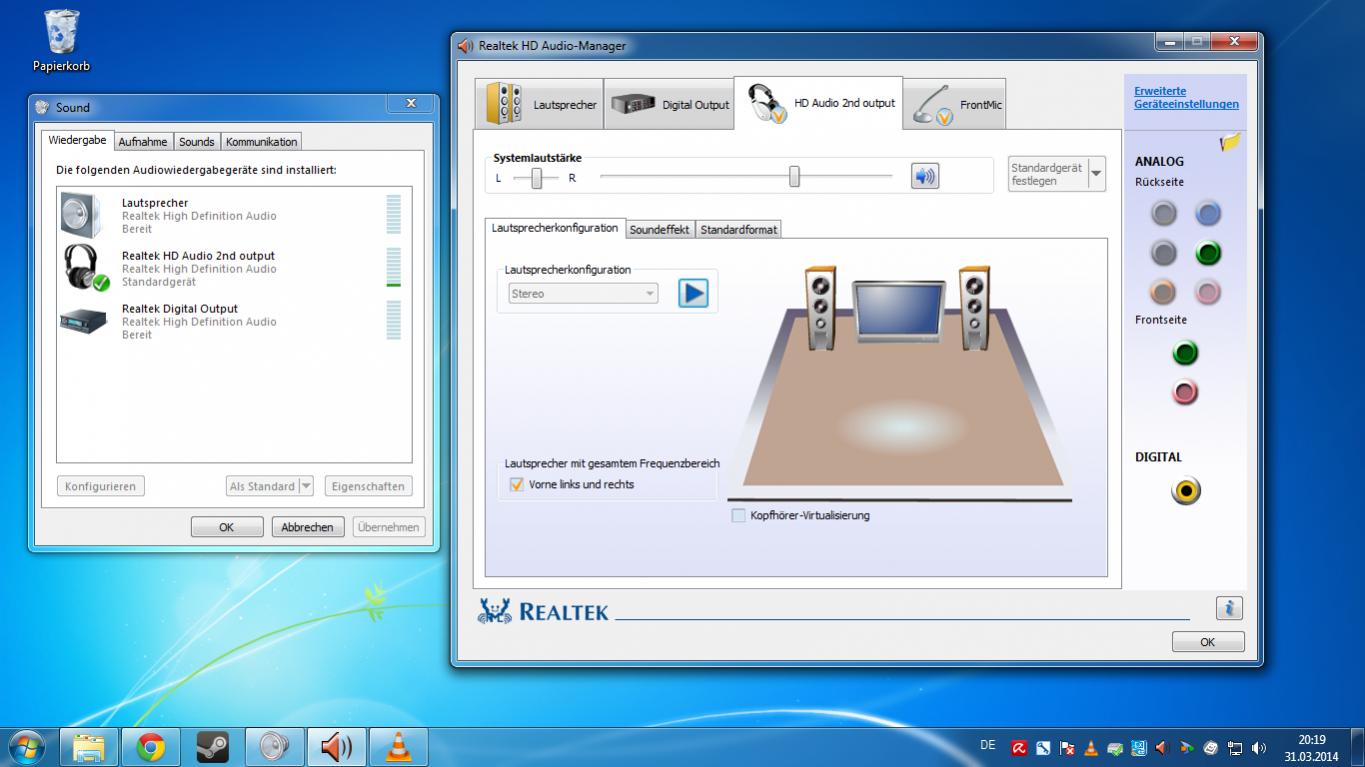
Task: Open system volume tray icon
Action: [1259, 747]
